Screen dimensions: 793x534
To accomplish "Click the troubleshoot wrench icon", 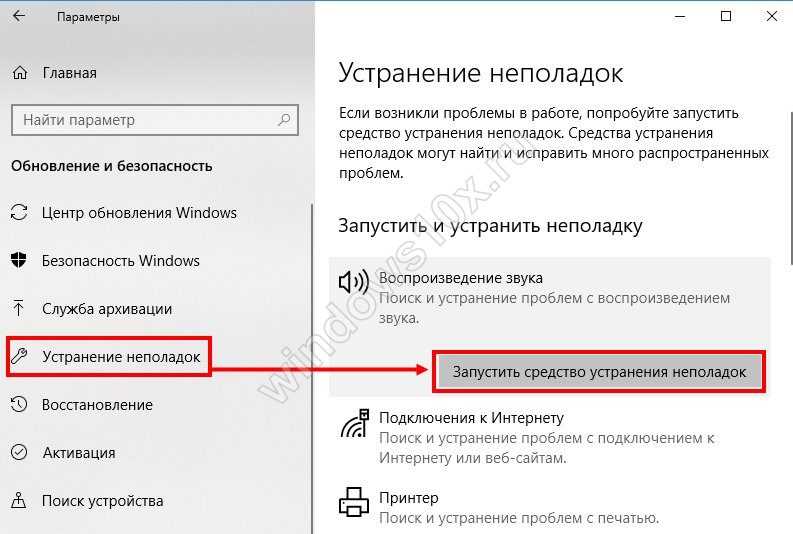I will 19,356.
